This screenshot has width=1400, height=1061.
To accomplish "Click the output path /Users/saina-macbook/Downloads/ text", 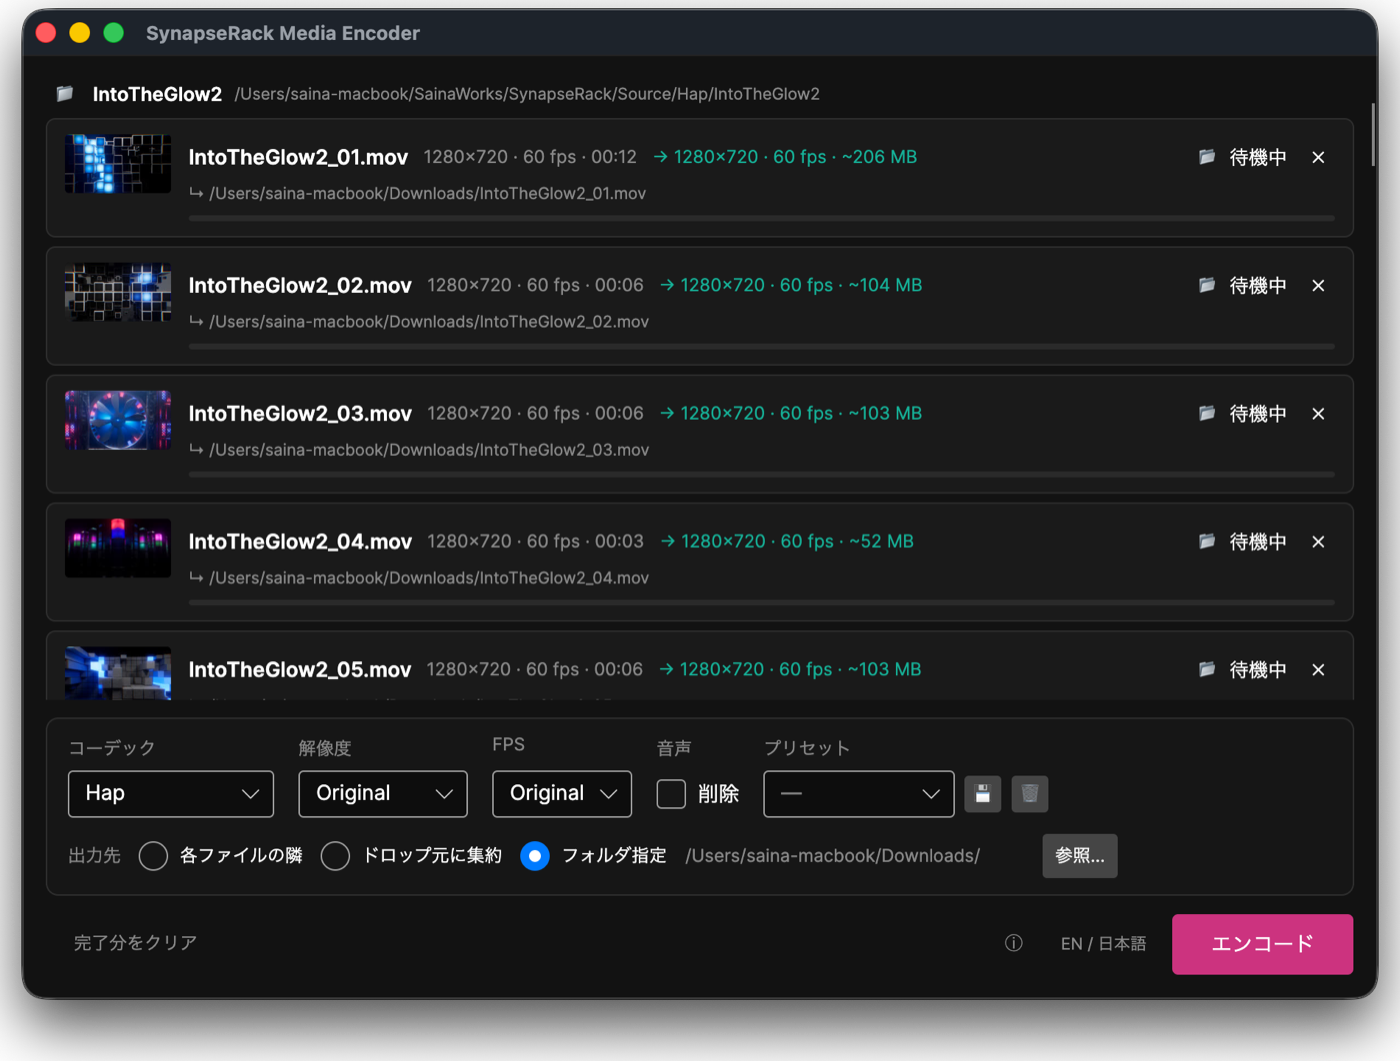I will (832, 856).
